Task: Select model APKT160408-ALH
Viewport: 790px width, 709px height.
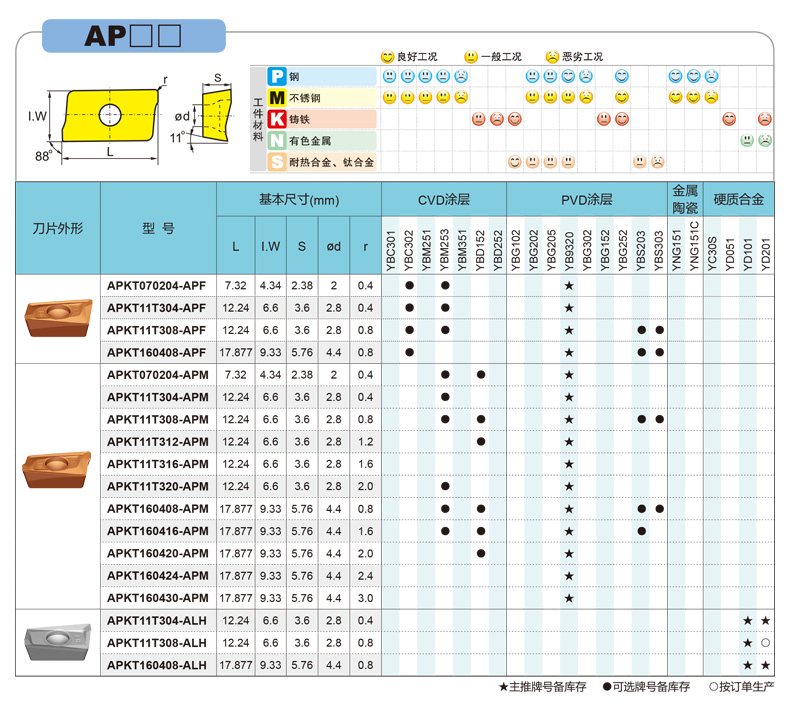Action: point(157,665)
